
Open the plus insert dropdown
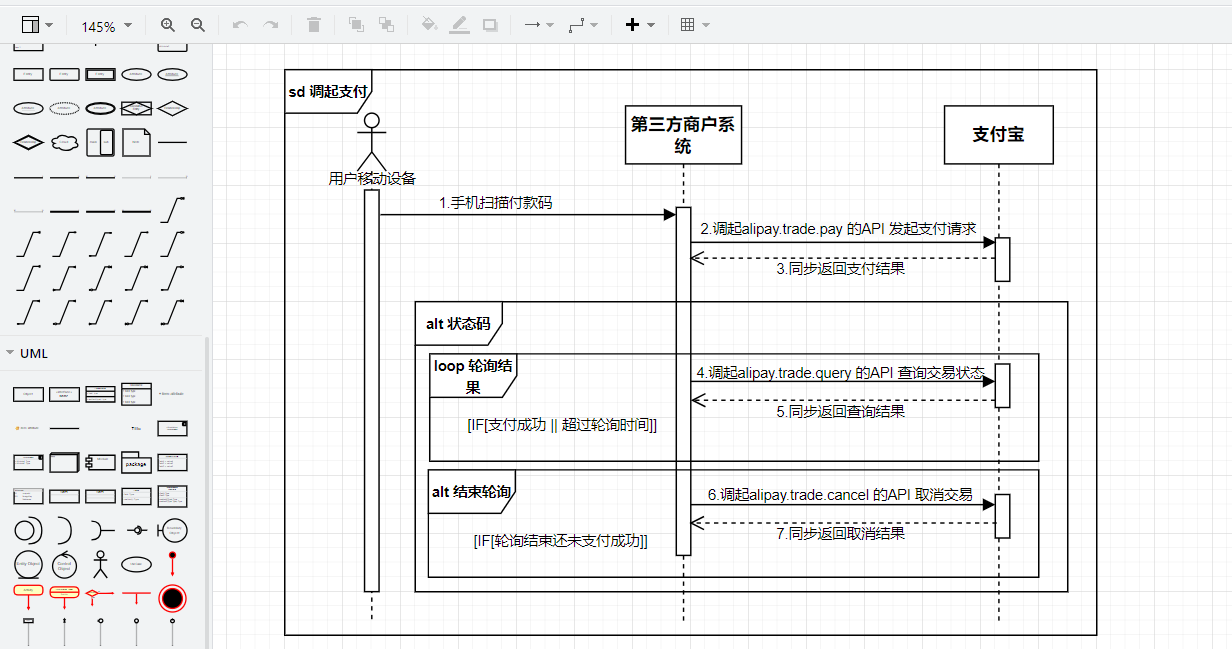(x=640, y=25)
